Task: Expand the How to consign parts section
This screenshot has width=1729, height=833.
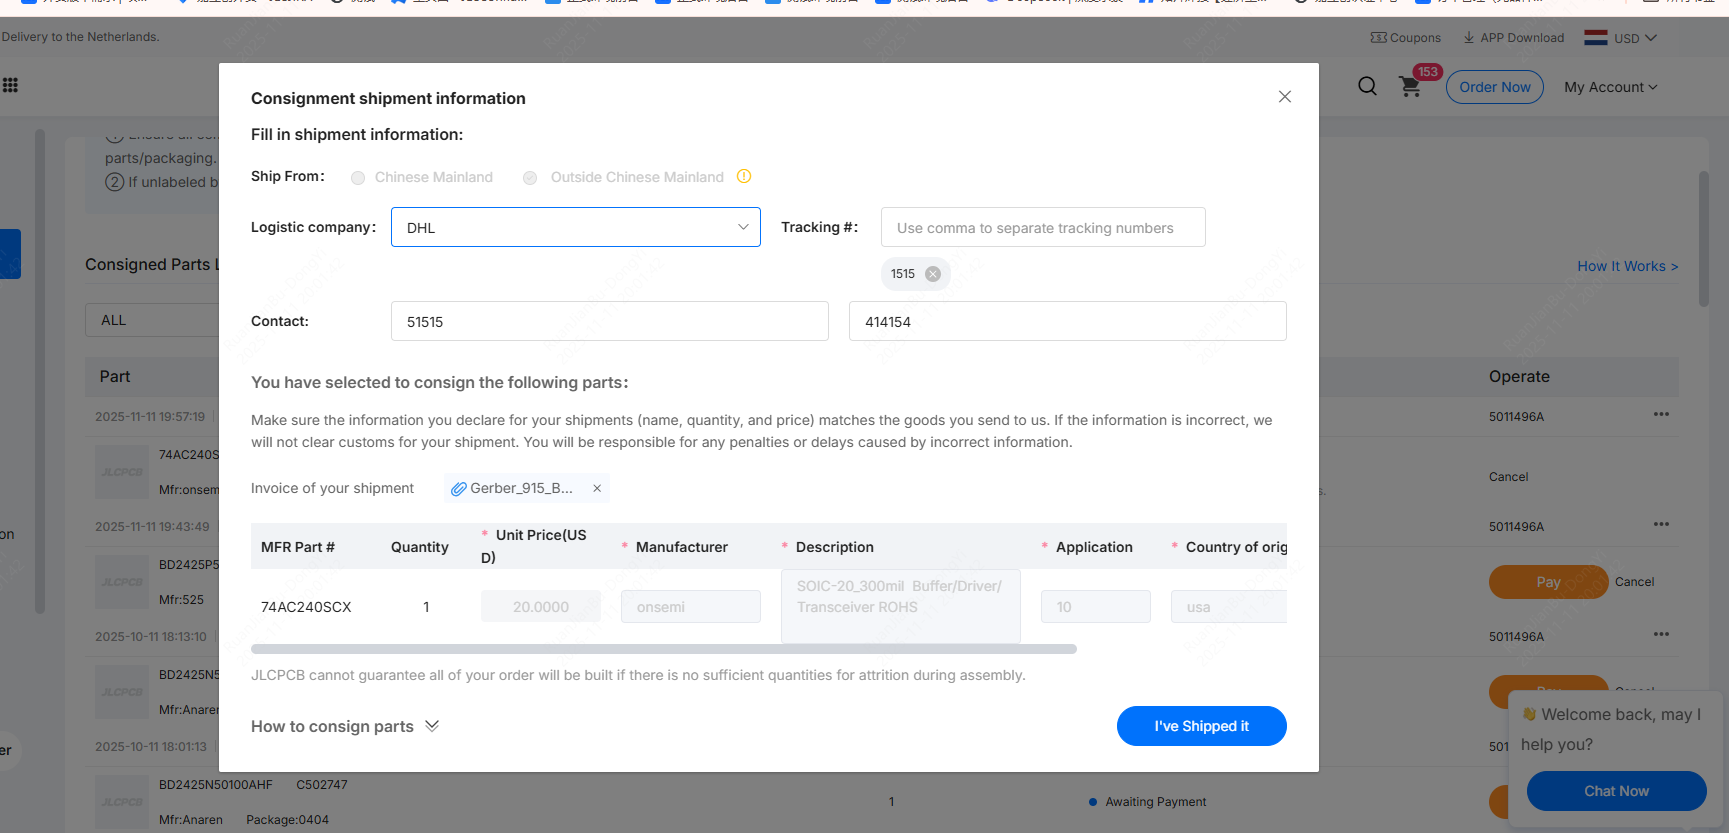Action: tap(345, 726)
